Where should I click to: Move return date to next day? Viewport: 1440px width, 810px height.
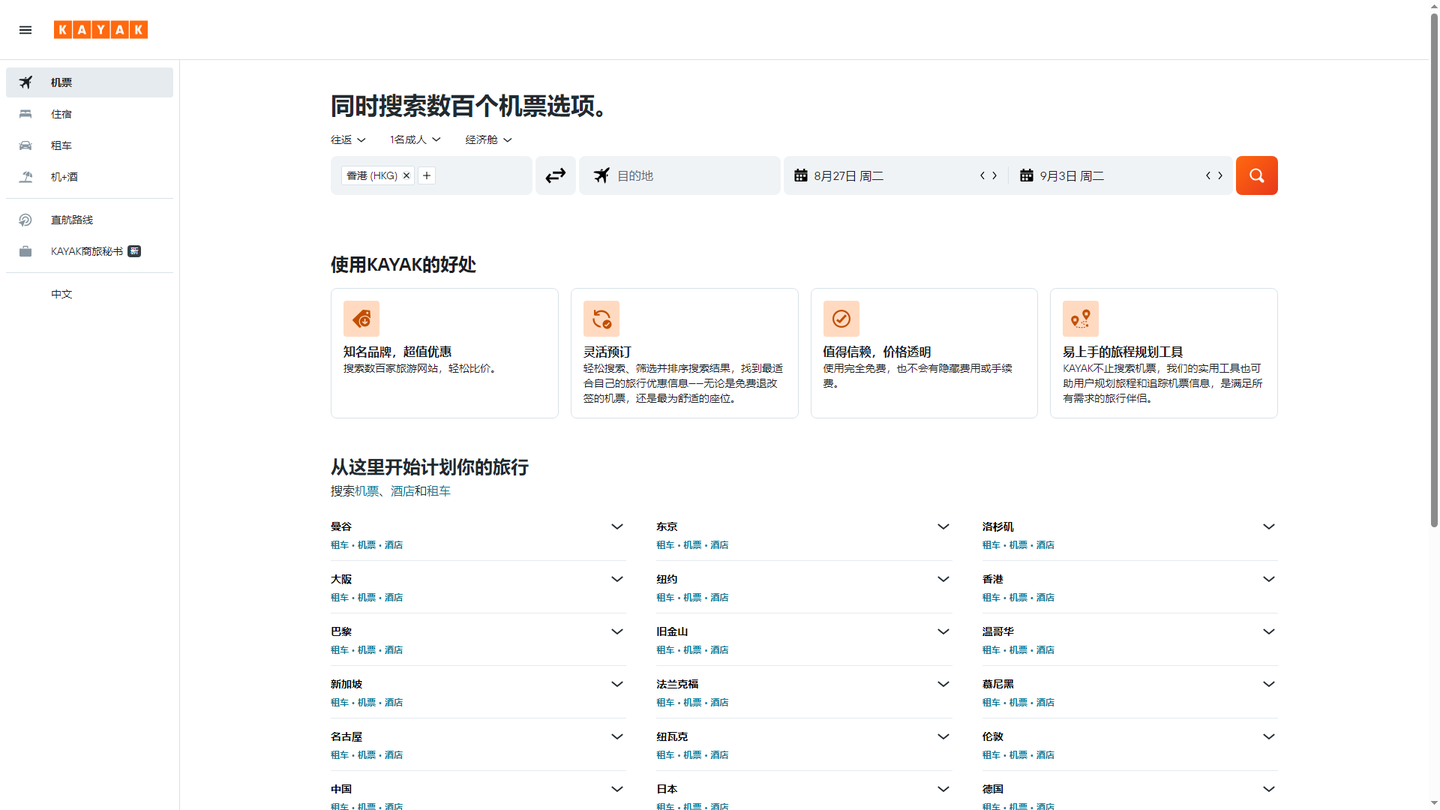tap(1220, 176)
